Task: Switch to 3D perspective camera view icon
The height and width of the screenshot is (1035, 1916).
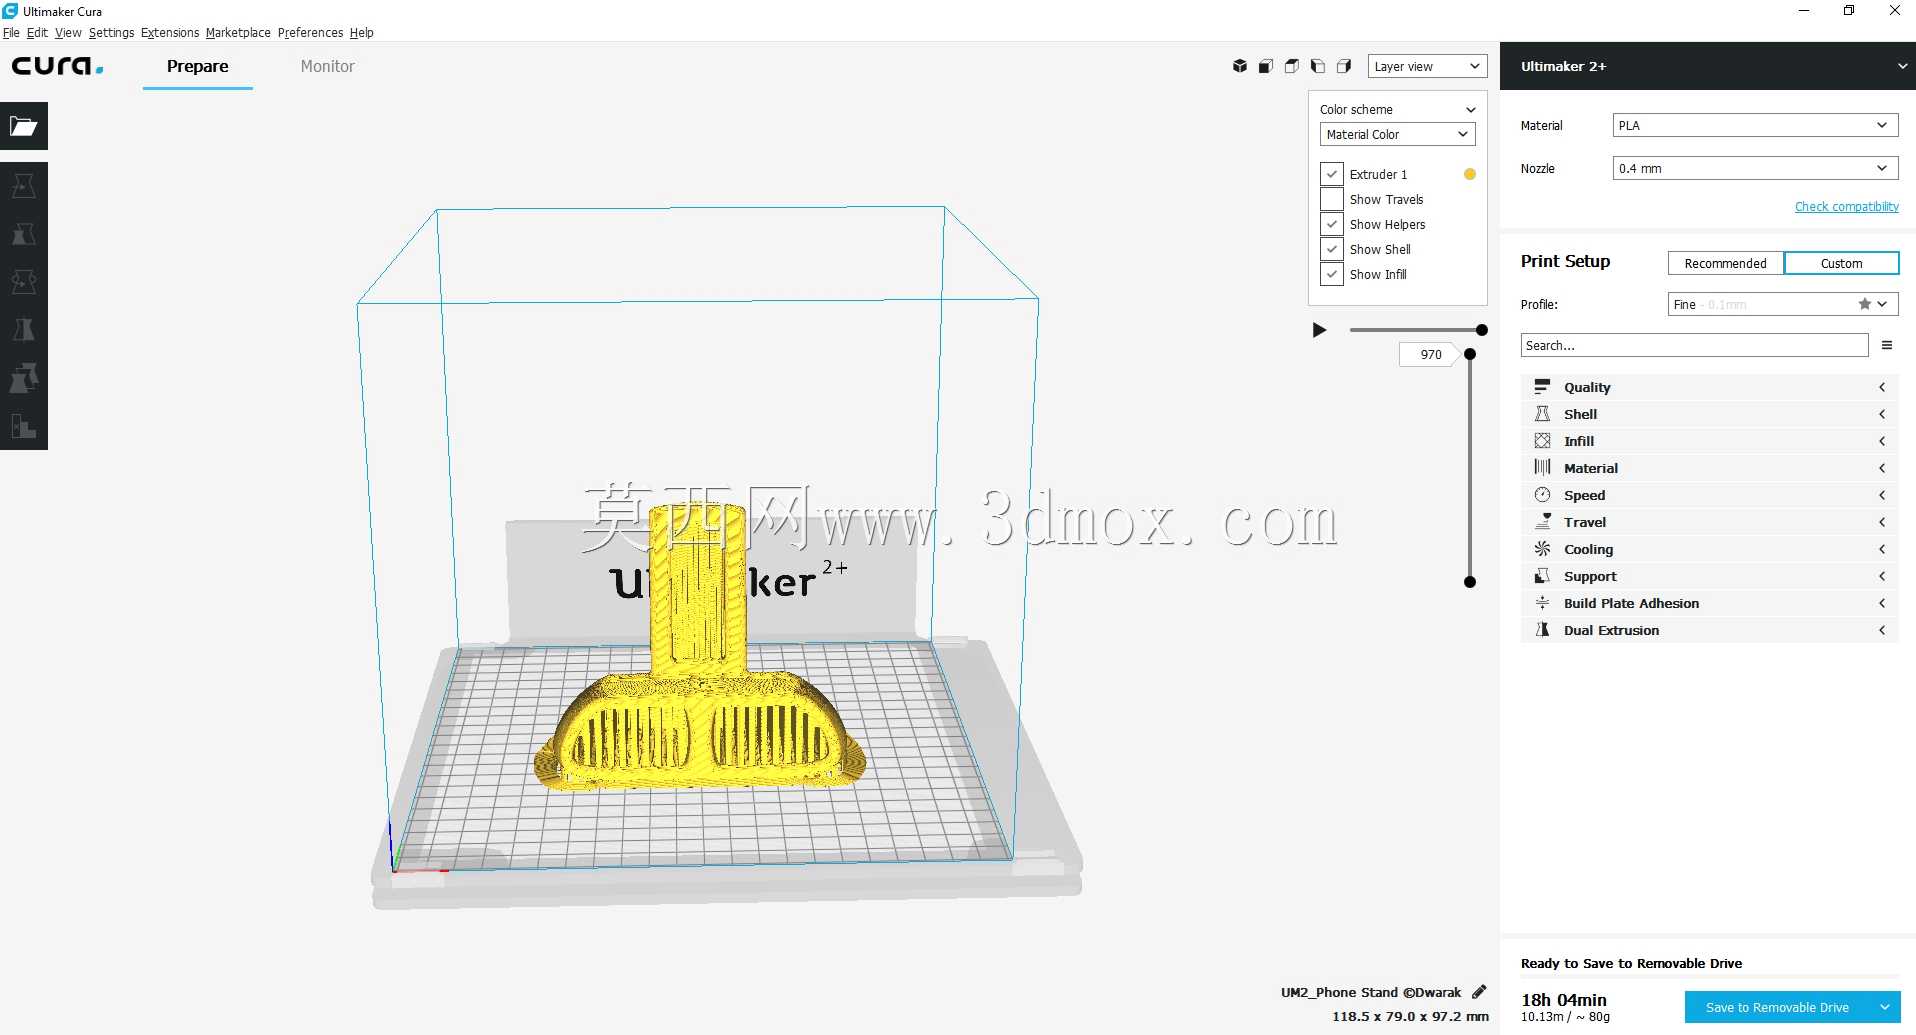Action: 1240,66
